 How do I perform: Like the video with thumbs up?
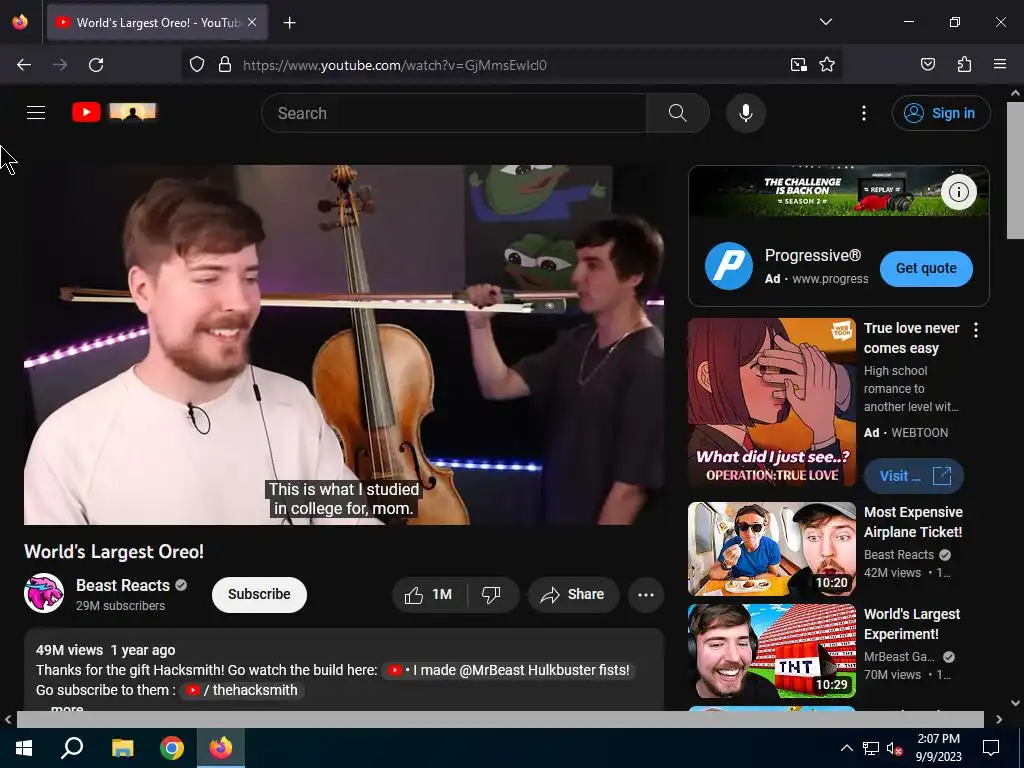[428, 594]
